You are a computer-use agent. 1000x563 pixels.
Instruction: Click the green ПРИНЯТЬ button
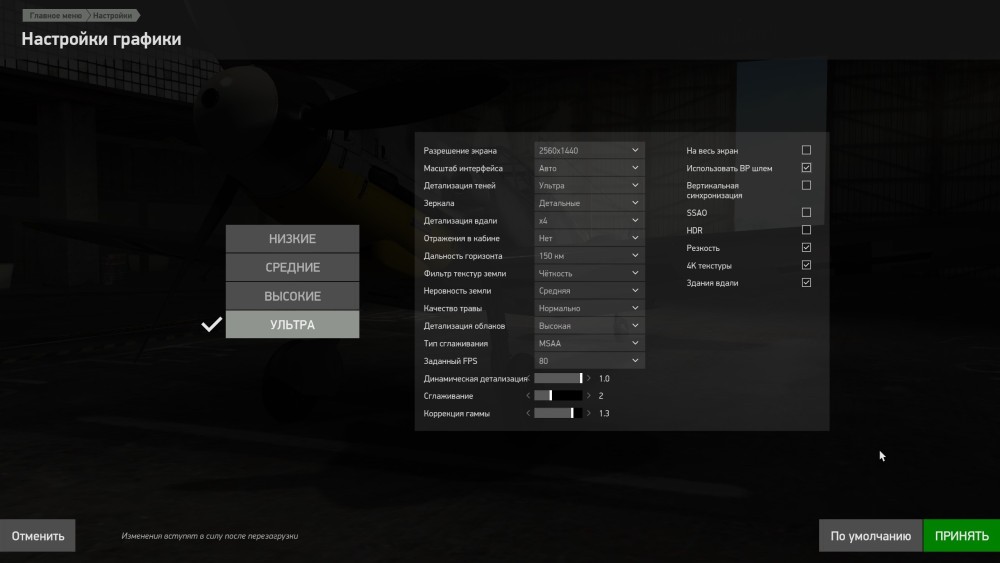coord(962,536)
